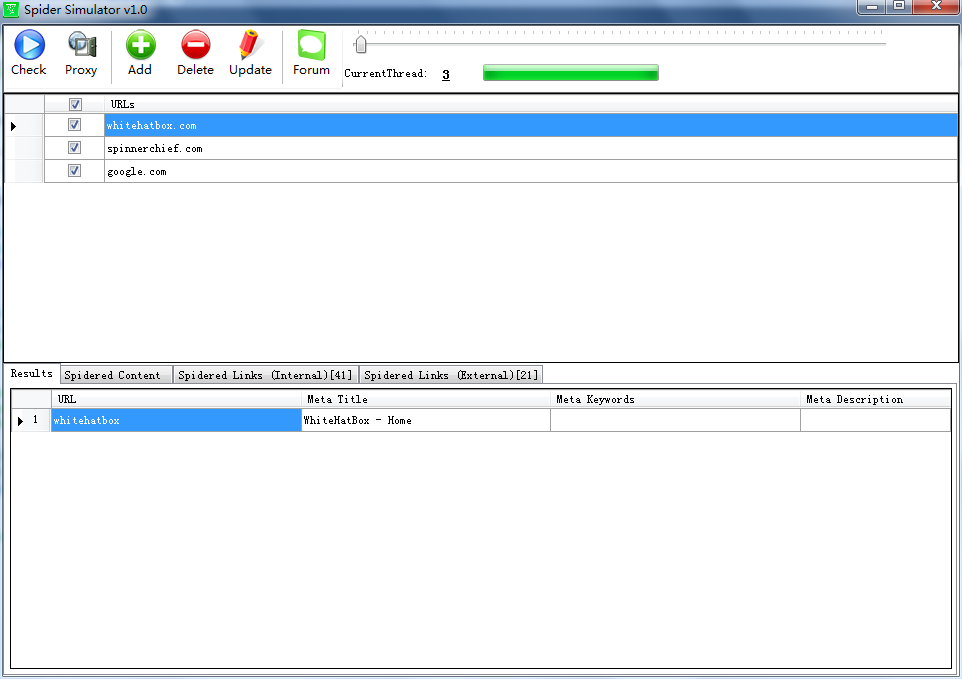Click the Meta Title column header
This screenshot has width=962, height=679.
(x=425, y=399)
